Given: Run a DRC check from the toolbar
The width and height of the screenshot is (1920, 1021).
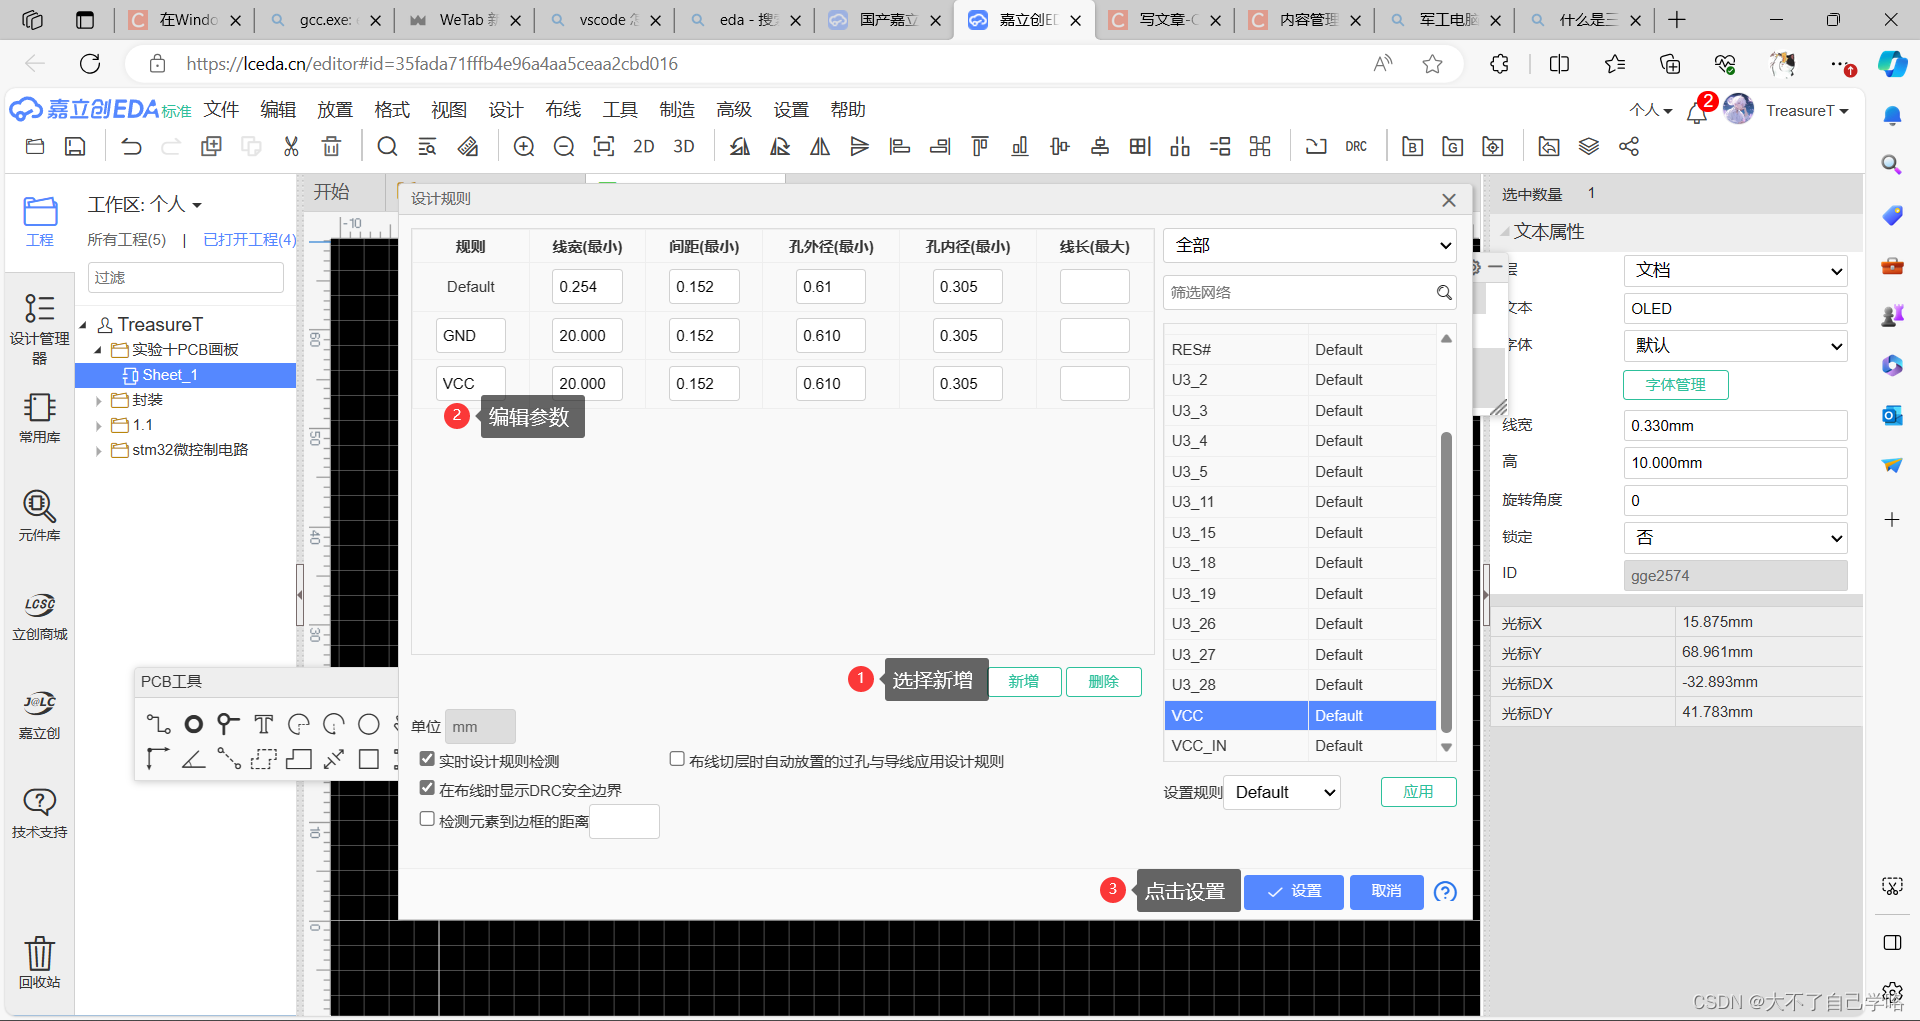Looking at the screenshot, I should point(1356,146).
